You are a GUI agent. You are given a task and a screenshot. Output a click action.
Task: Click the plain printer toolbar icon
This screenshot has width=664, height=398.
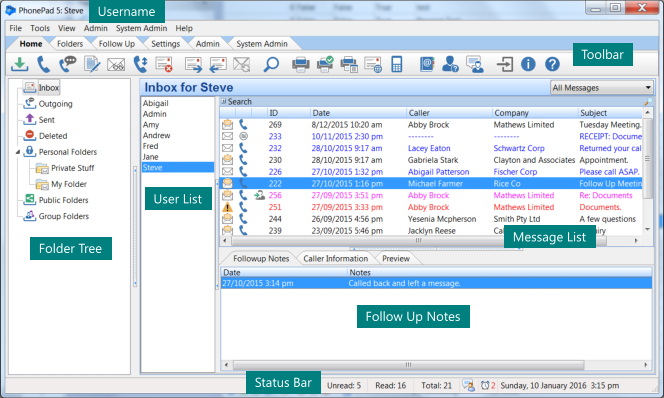(301, 64)
